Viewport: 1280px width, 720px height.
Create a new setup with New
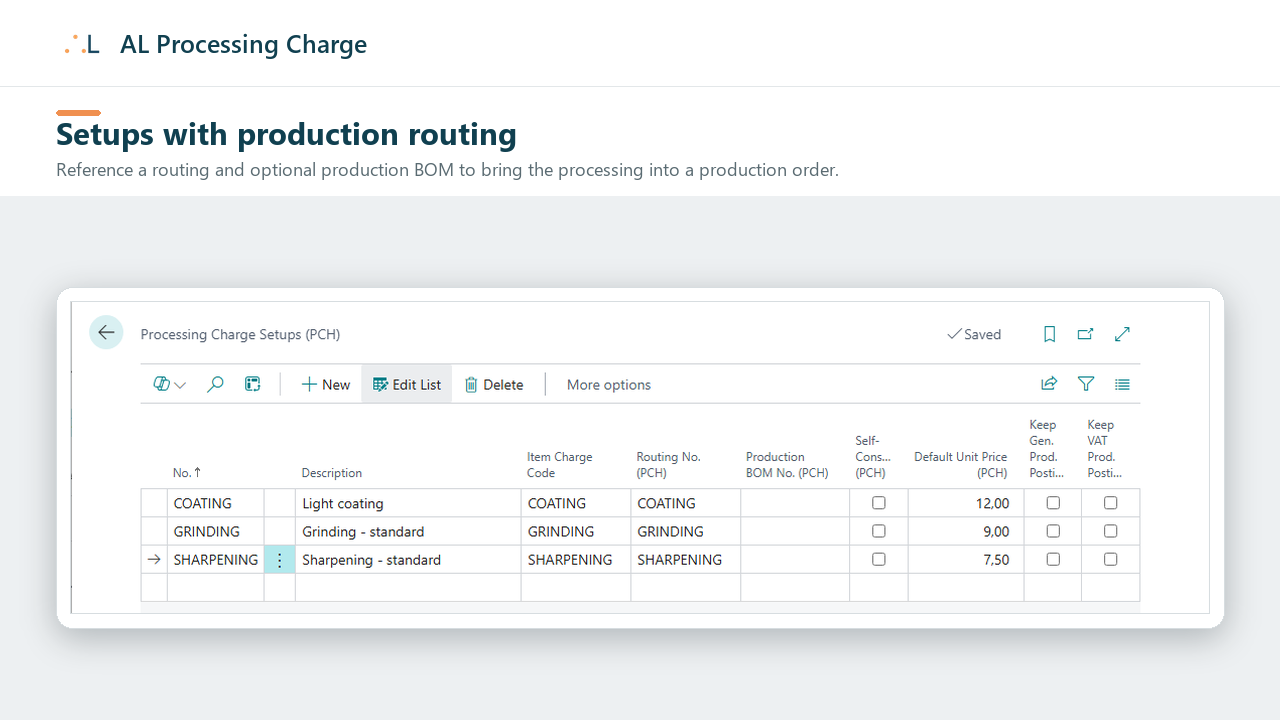pos(326,384)
